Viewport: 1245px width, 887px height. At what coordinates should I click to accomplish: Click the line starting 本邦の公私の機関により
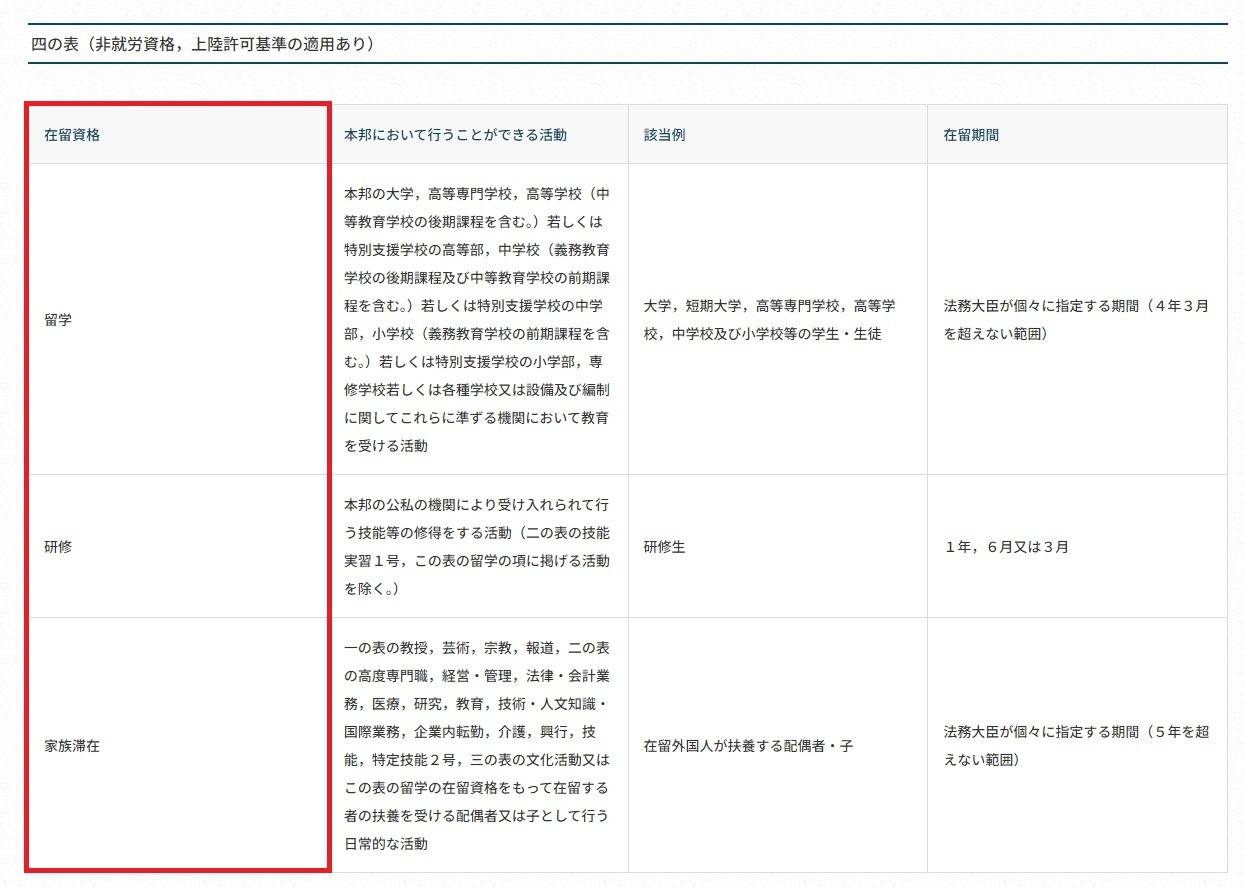[476, 504]
